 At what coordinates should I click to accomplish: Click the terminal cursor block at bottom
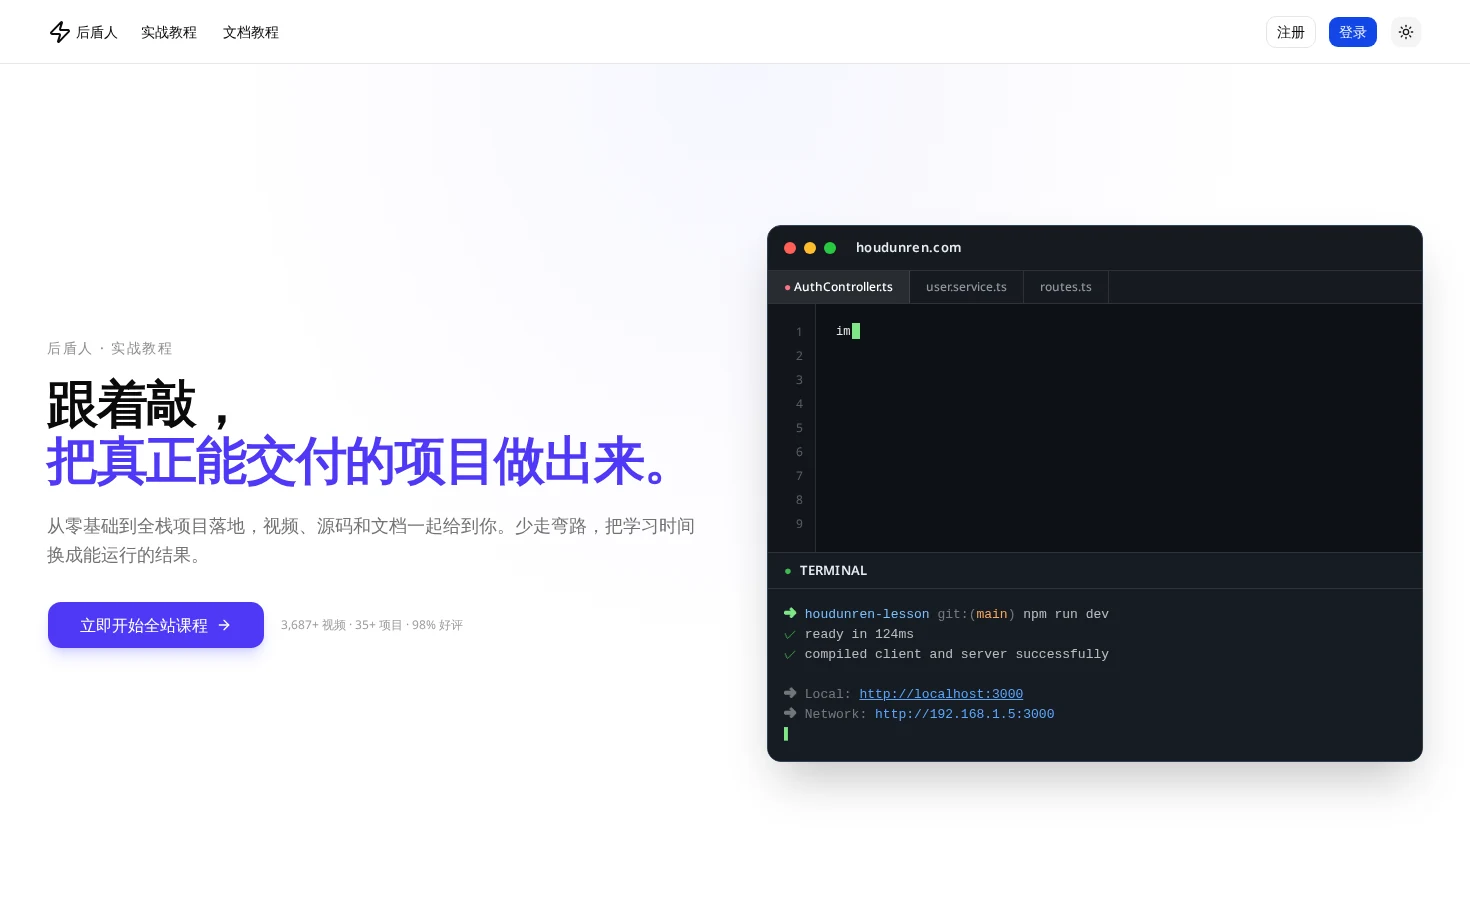(786, 734)
